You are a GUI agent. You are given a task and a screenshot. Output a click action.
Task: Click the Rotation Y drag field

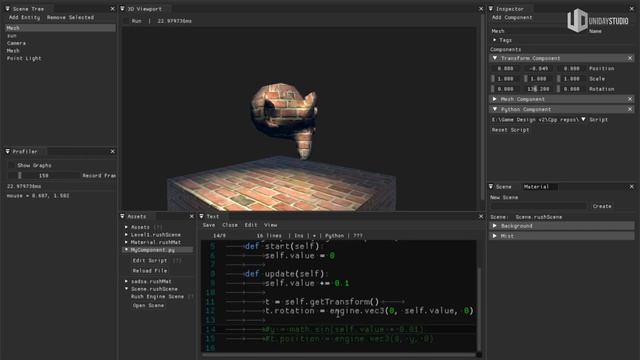538,89
